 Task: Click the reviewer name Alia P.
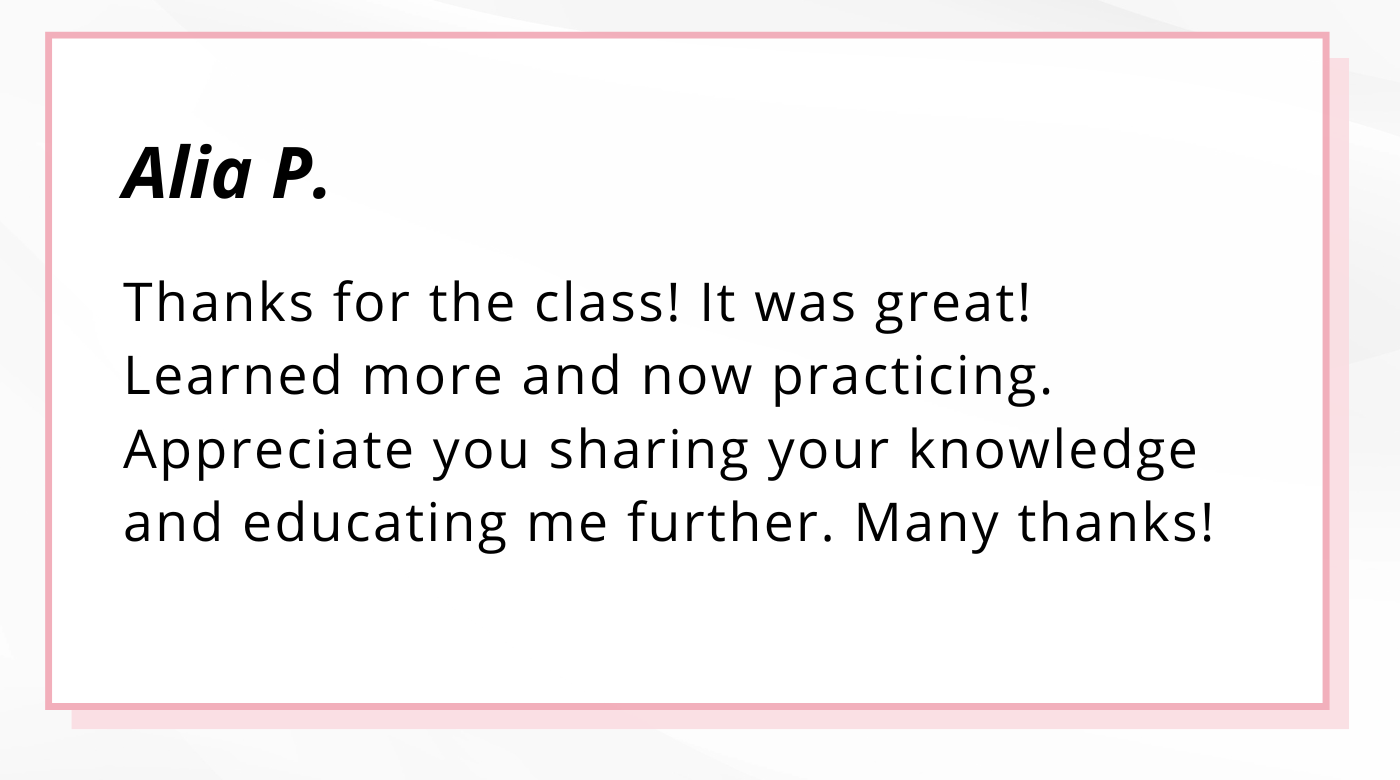[225, 174]
